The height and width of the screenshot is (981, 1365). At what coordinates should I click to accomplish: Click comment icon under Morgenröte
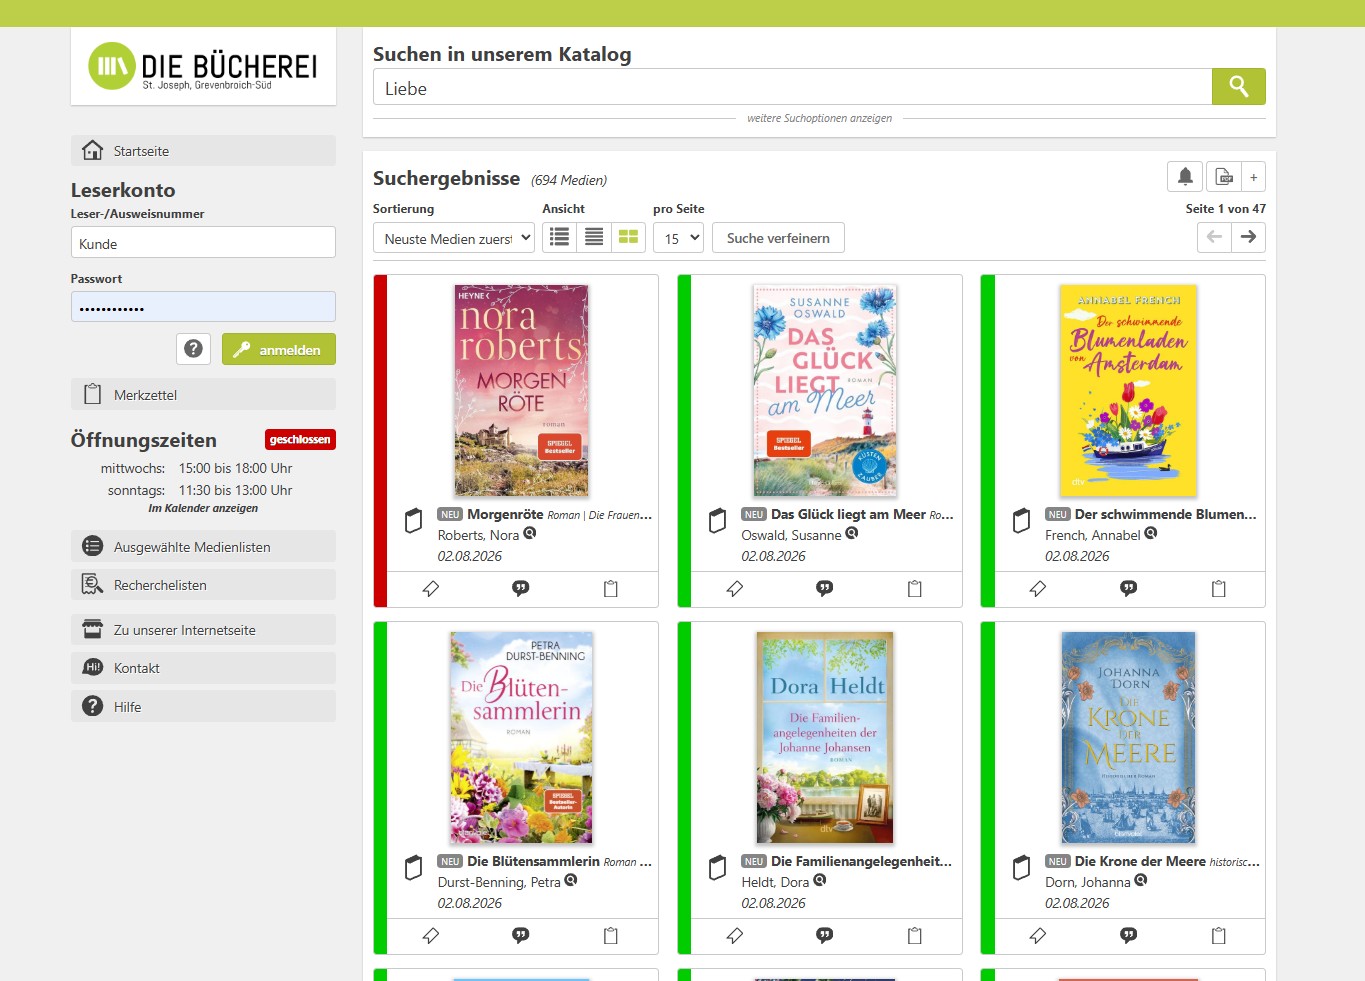click(x=521, y=588)
